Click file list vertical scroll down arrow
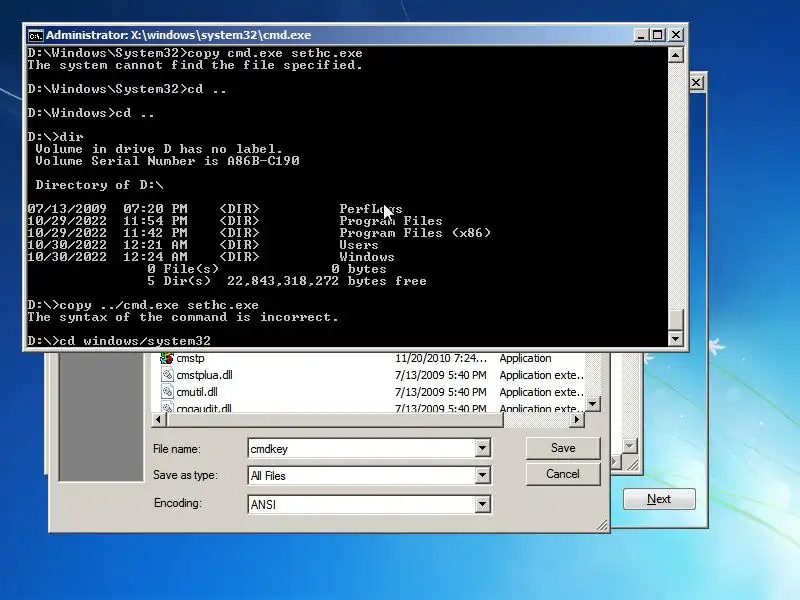Image resolution: width=800 pixels, height=600 pixels. click(592, 404)
